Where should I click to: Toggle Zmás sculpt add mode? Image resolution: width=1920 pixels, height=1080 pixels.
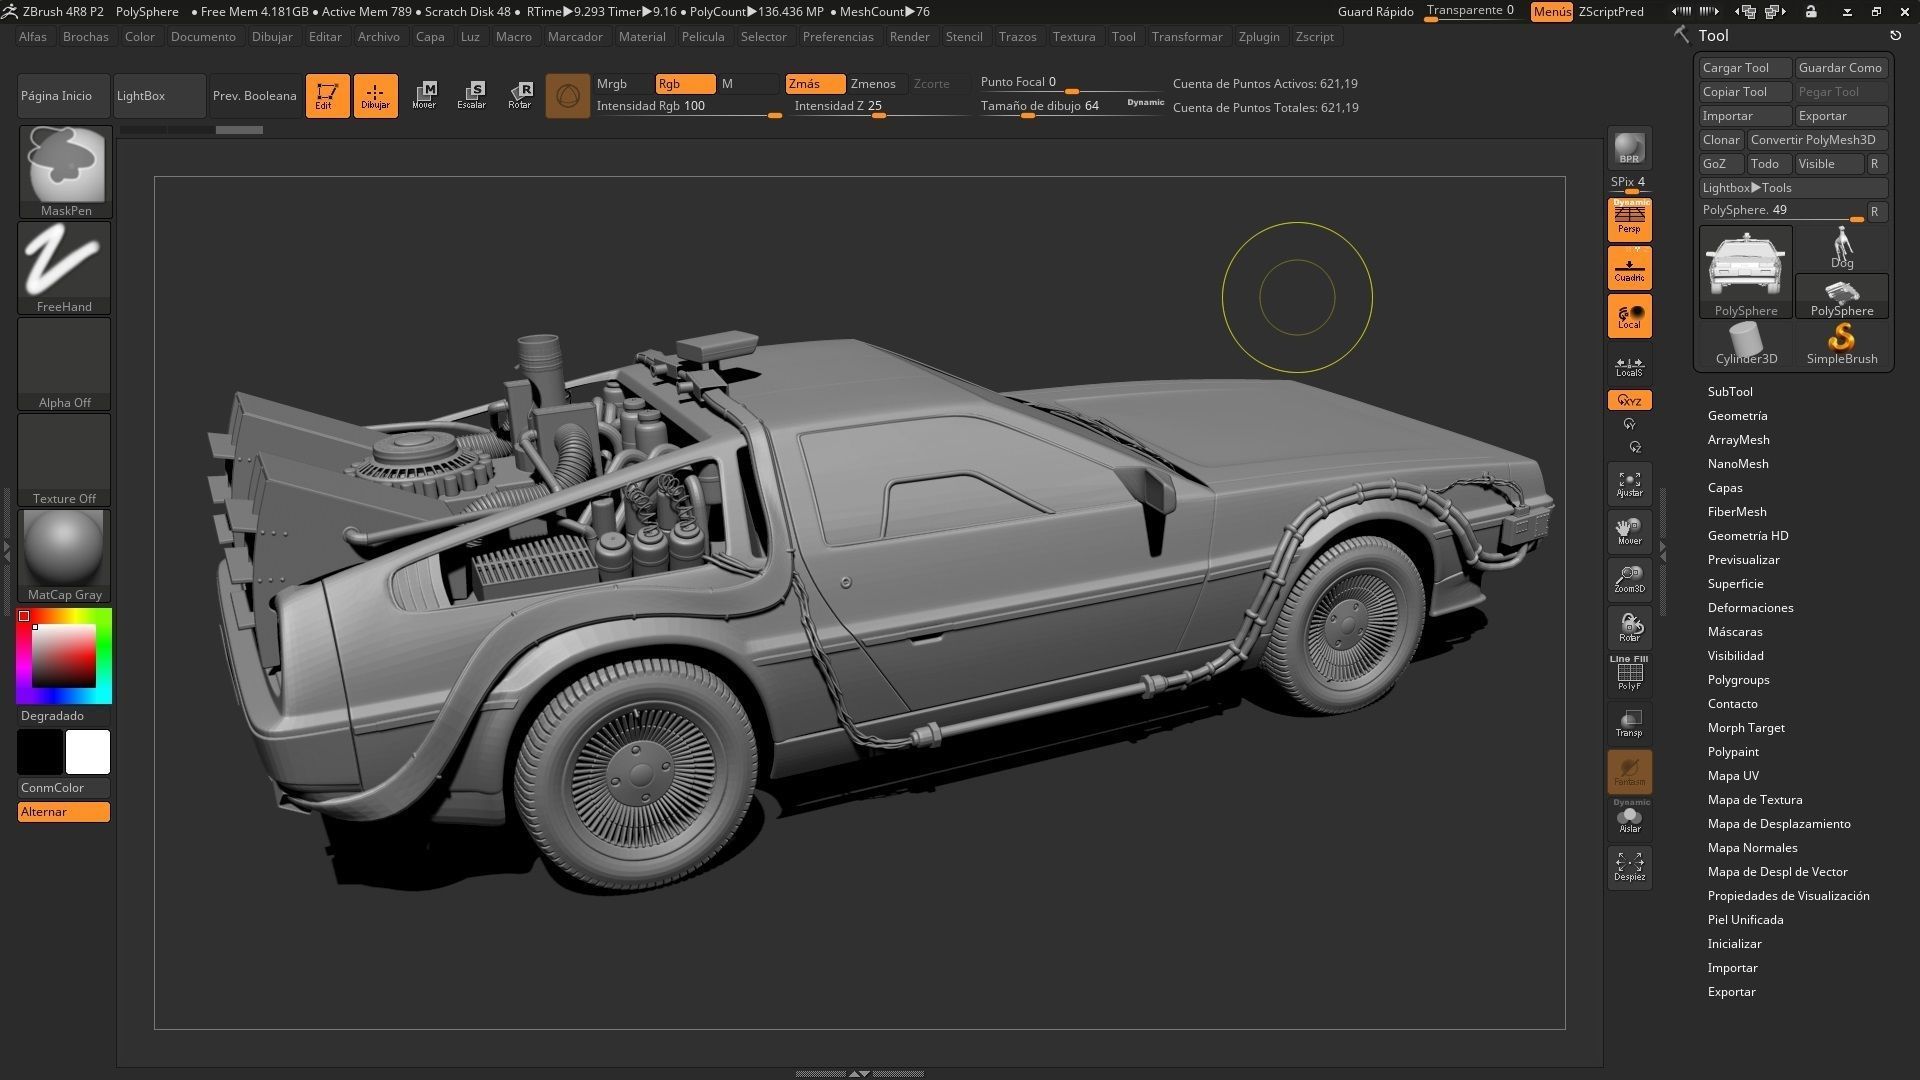pos(815,84)
